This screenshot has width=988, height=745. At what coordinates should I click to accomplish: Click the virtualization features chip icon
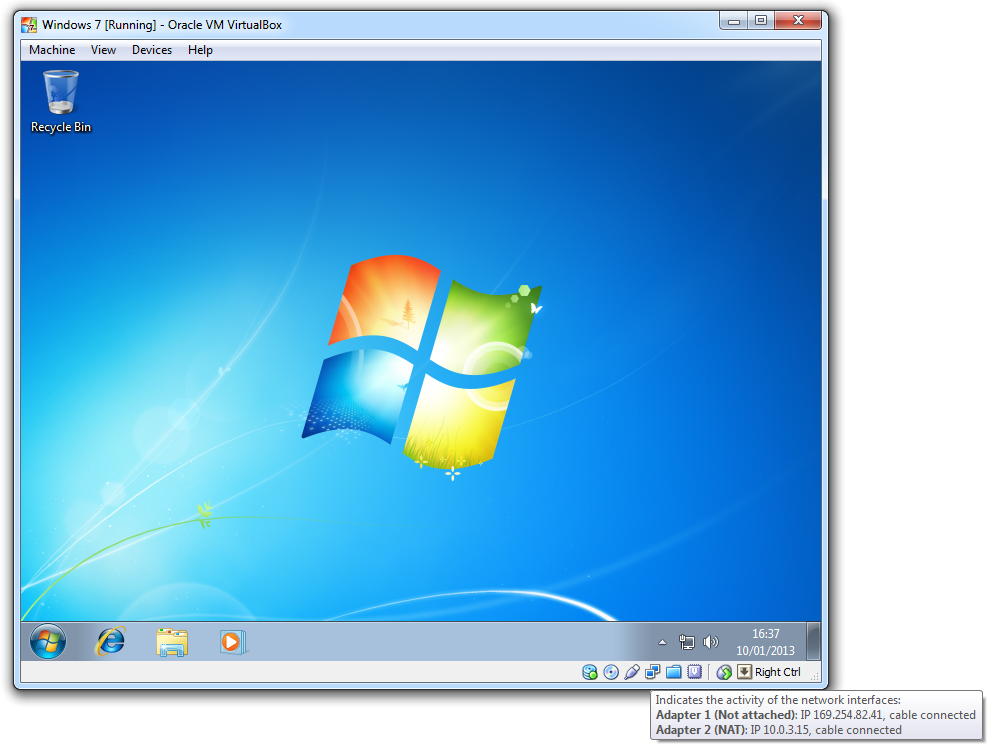(694, 672)
